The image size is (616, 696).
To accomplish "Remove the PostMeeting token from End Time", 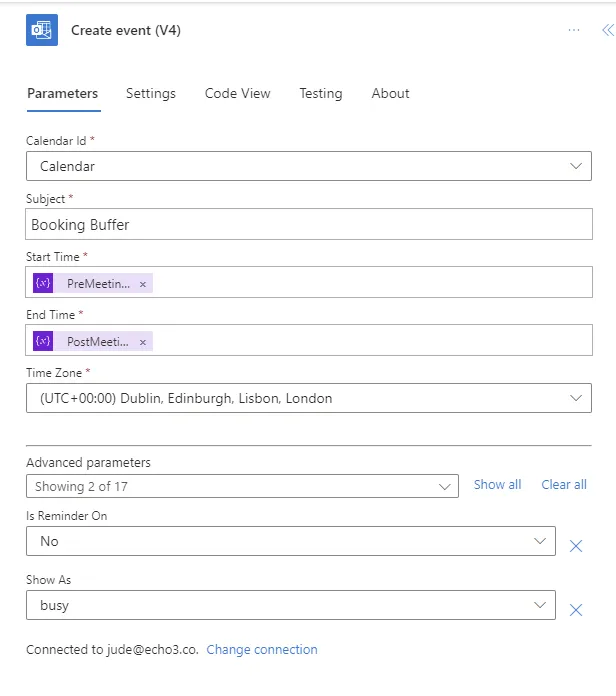I will tap(143, 342).
